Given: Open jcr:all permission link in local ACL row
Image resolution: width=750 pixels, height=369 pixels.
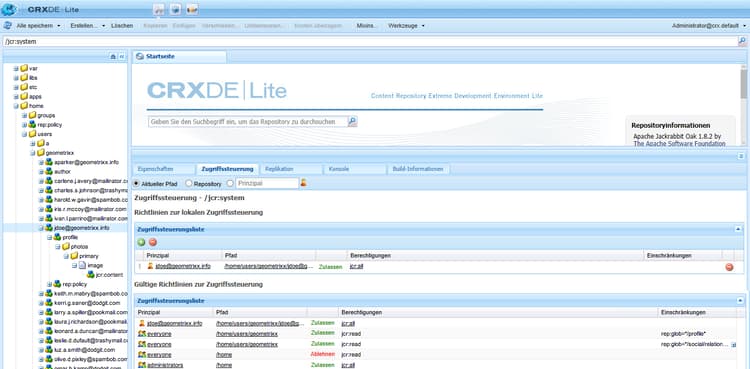Looking at the screenshot, I should (356, 266).
